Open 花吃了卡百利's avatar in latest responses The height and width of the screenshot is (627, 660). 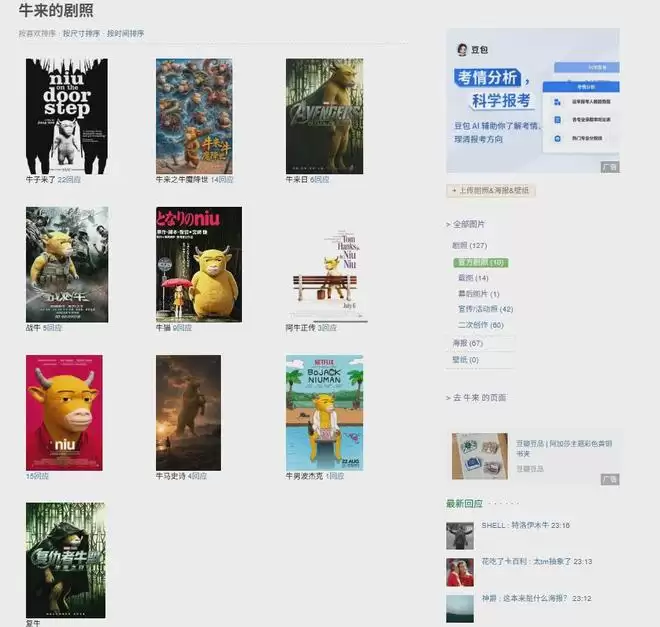click(x=460, y=572)
